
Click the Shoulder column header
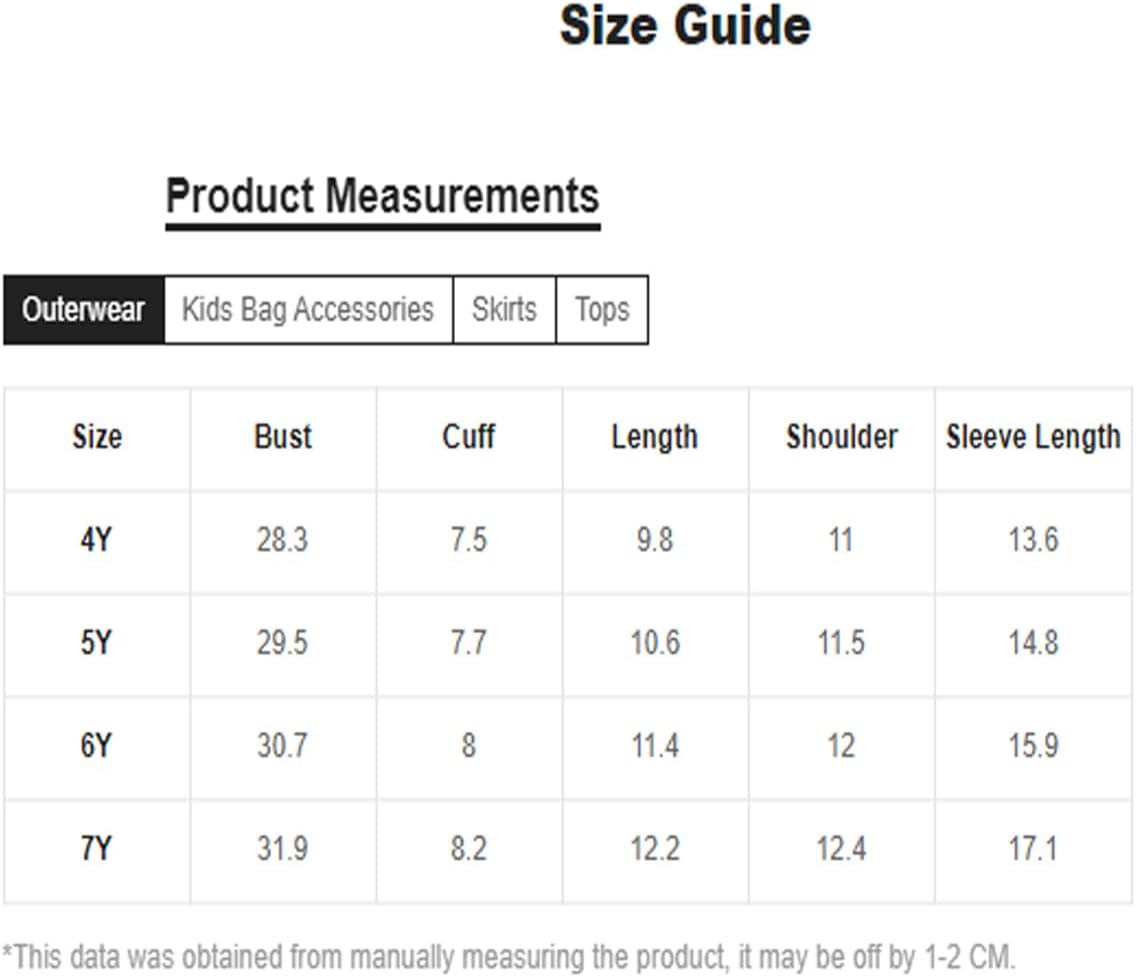pyautogui.click(x=842, y=437)
